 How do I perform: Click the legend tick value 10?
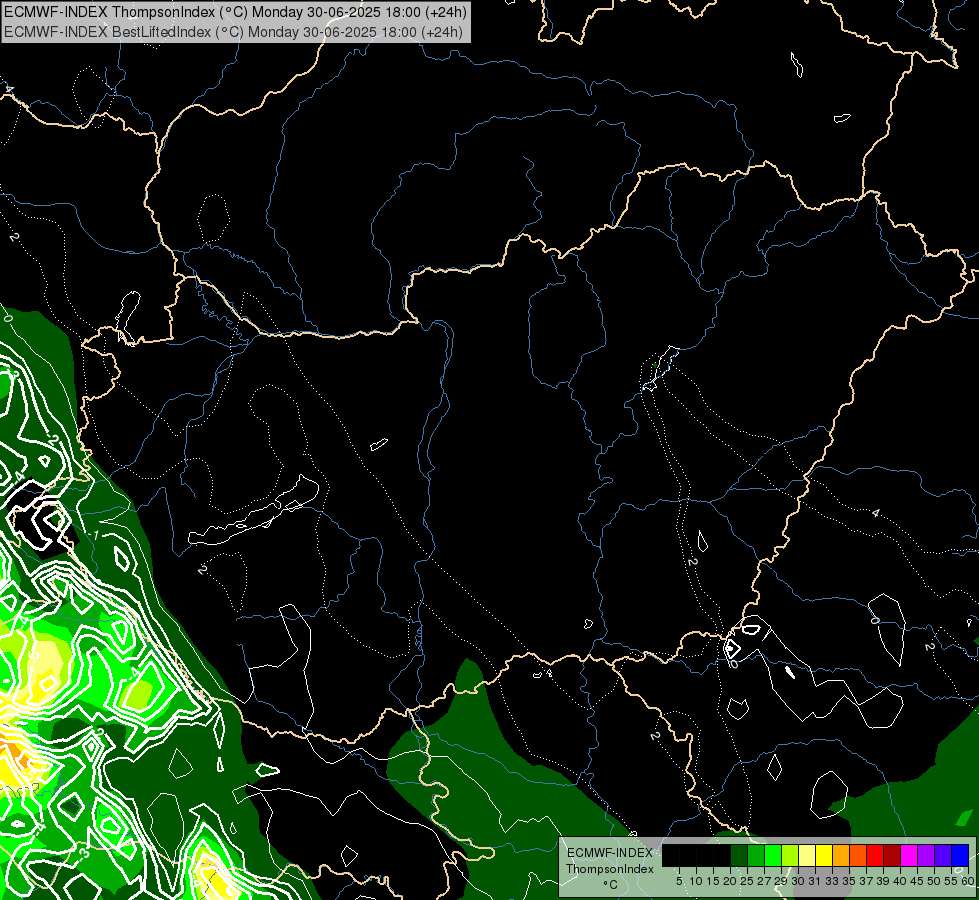(x=696, y=881)
